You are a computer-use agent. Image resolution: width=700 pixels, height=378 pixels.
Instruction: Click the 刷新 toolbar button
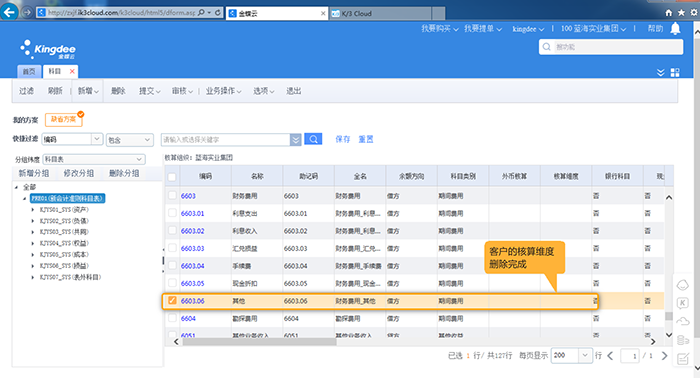tap(55, 91)
